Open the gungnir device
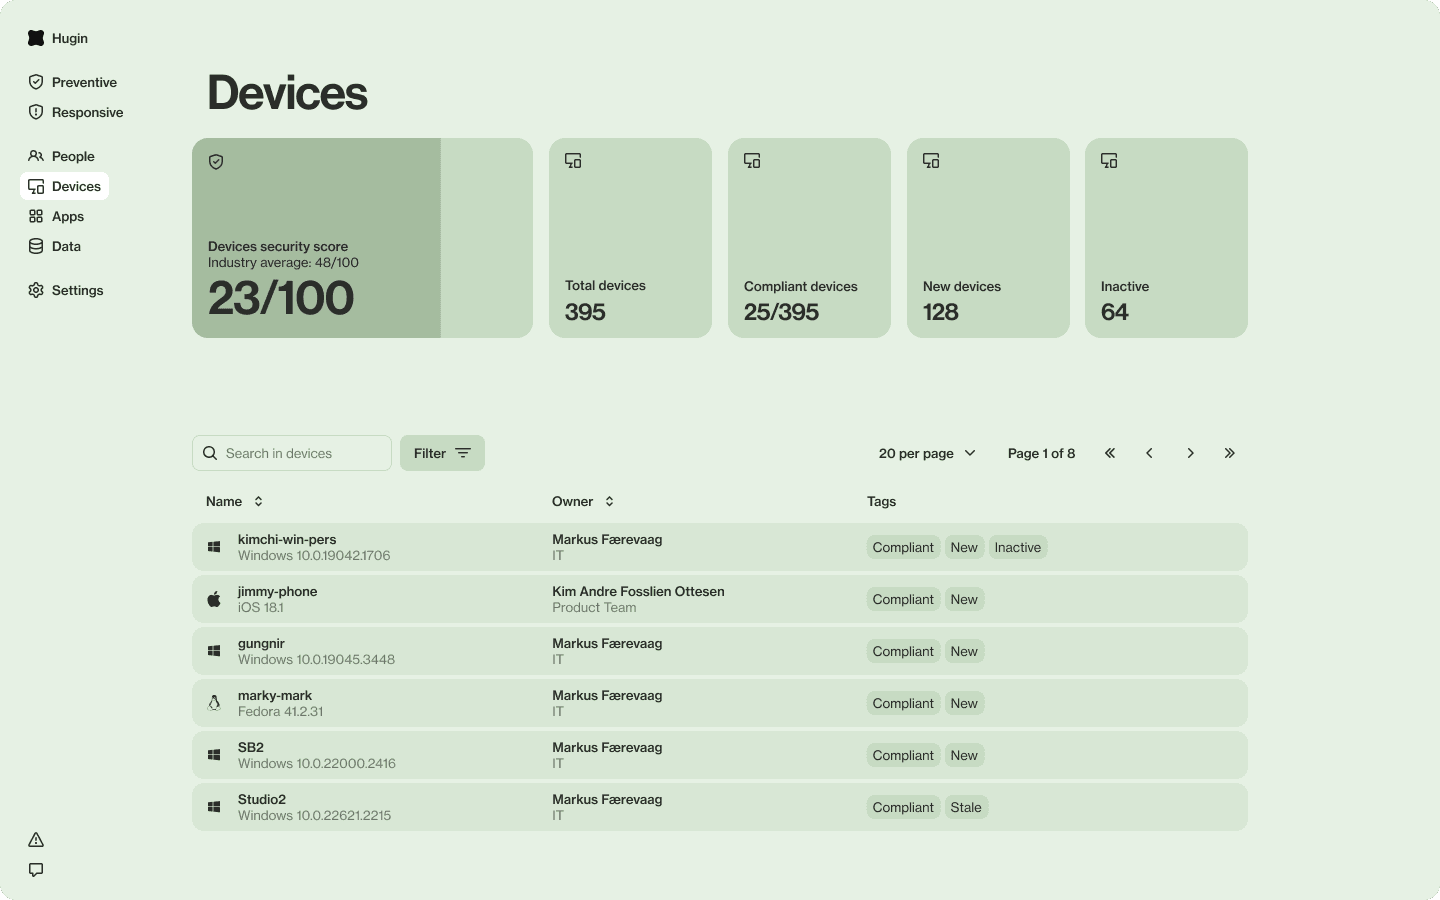The width and height of the screenshot is (1440, 900). point(720,651)
